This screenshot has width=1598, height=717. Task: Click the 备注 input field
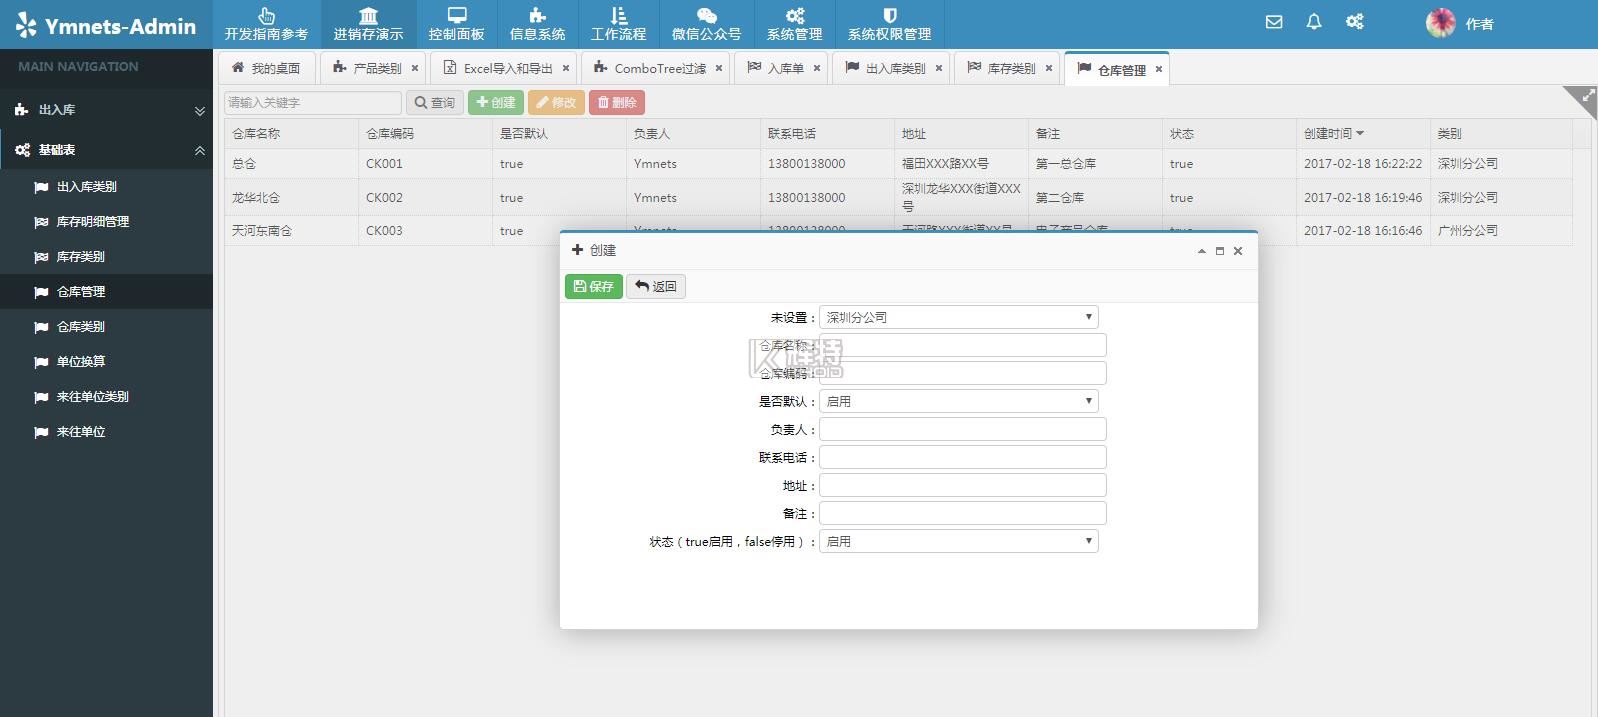click(x=963, y=513)
